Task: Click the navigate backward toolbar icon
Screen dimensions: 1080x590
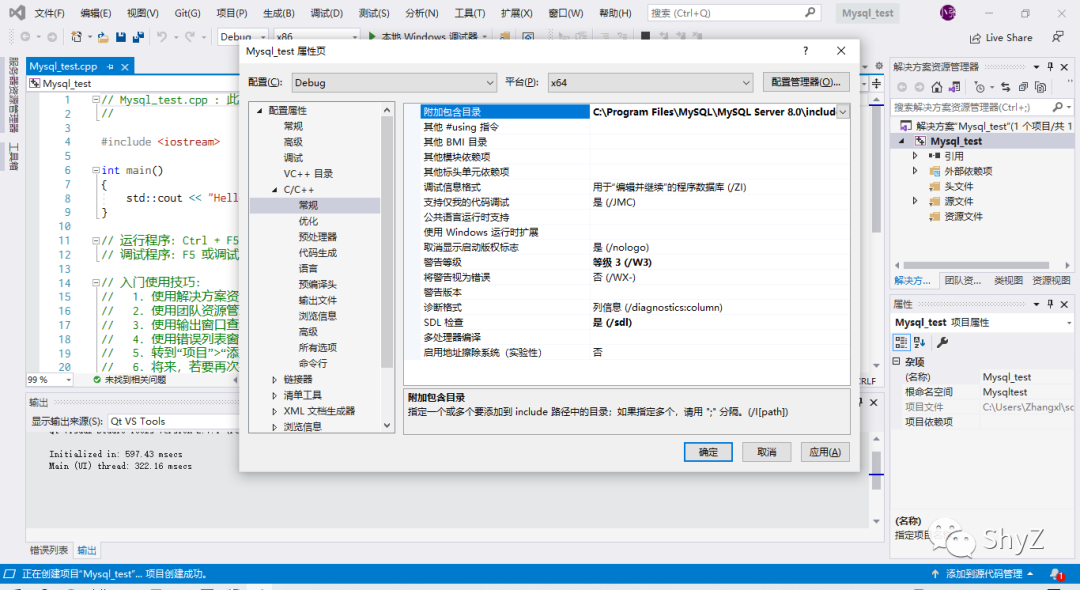Action: pos(25,37)
